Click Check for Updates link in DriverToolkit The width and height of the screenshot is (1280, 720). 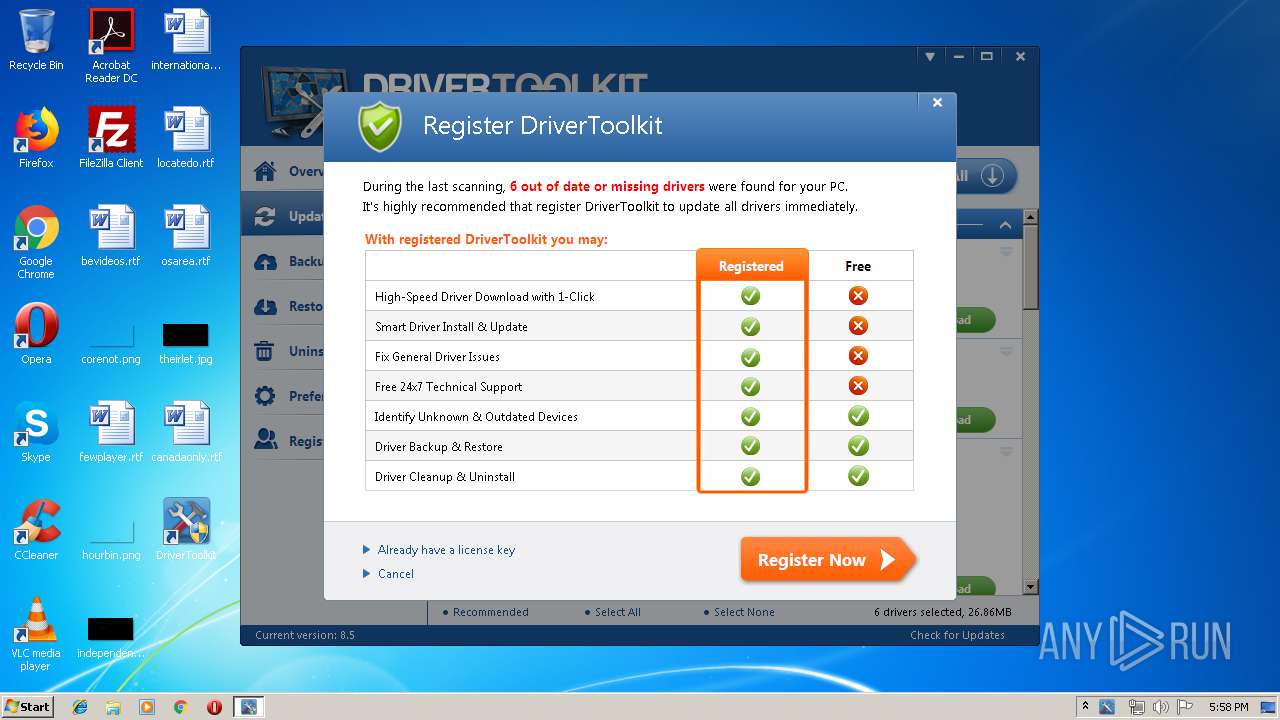coord(957,635)
